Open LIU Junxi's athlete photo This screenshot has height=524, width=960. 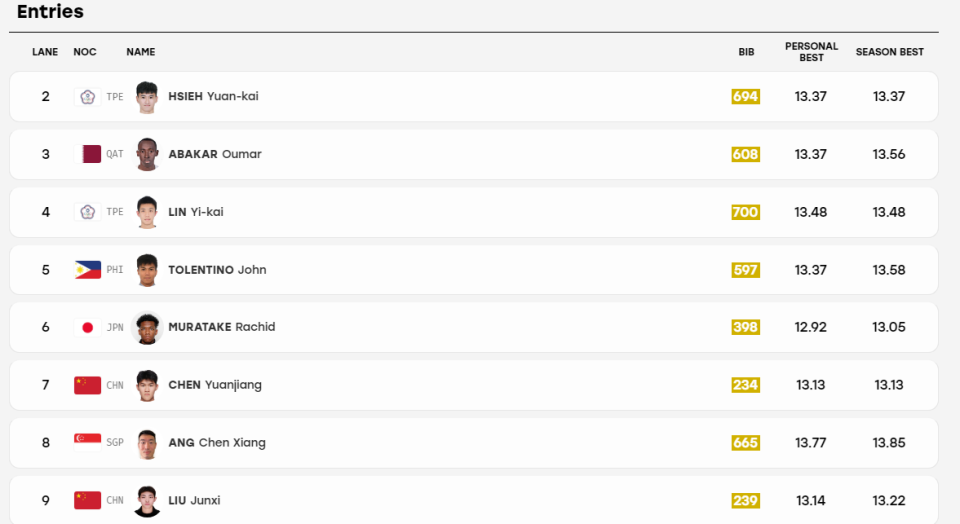pos(147,501)
